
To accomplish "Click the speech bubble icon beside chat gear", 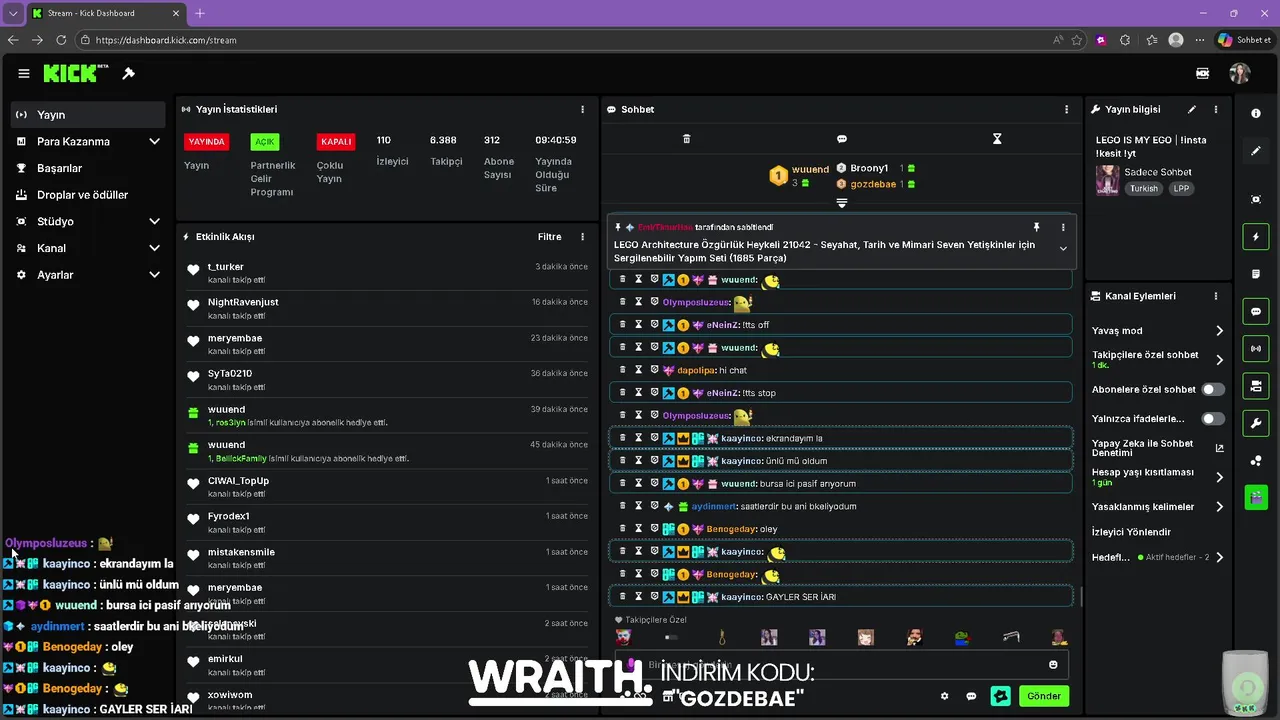I will 971,696.
